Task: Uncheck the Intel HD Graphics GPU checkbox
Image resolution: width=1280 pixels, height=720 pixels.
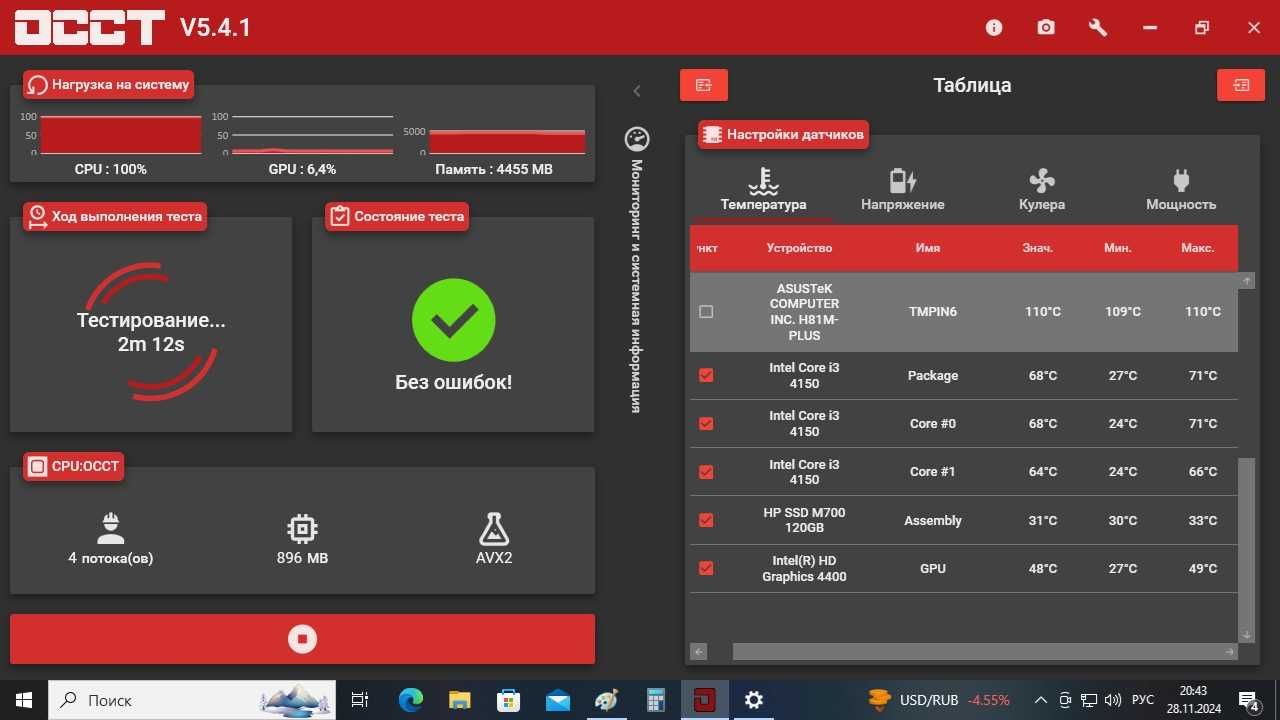Action: click(x=706, y=568)
